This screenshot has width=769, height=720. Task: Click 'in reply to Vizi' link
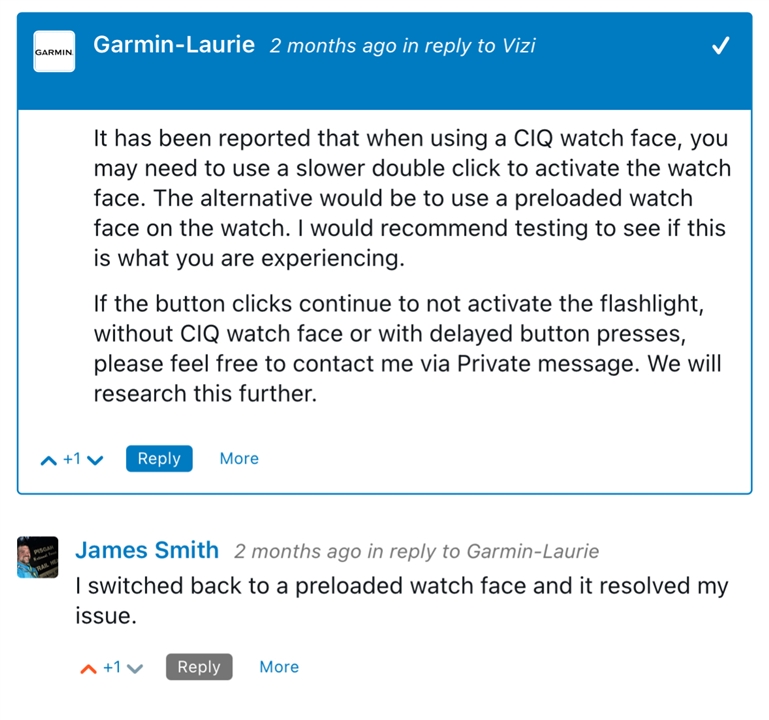[469, 46]
